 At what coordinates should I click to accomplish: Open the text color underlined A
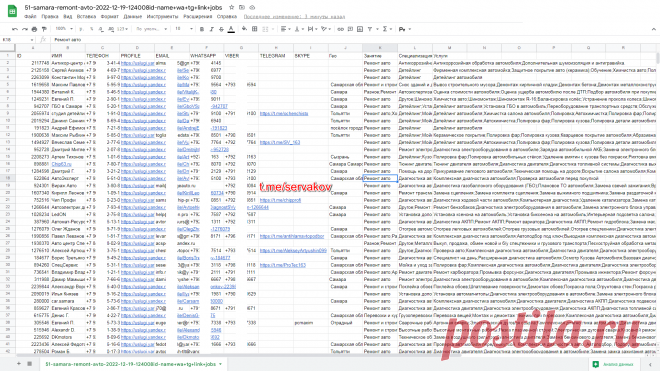tap(231, 29)
